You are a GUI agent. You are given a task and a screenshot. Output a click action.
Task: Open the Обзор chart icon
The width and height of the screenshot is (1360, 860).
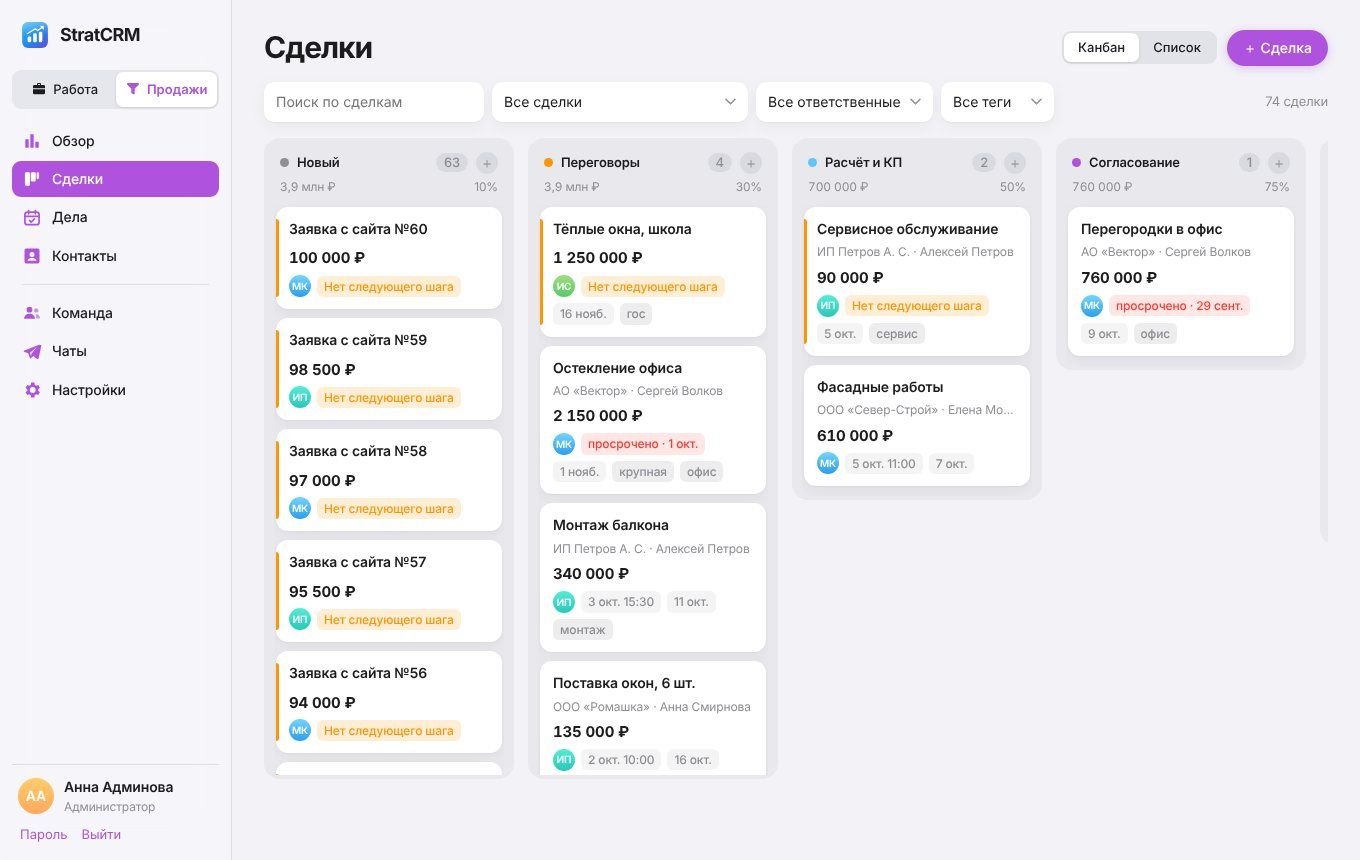point(32,141)
